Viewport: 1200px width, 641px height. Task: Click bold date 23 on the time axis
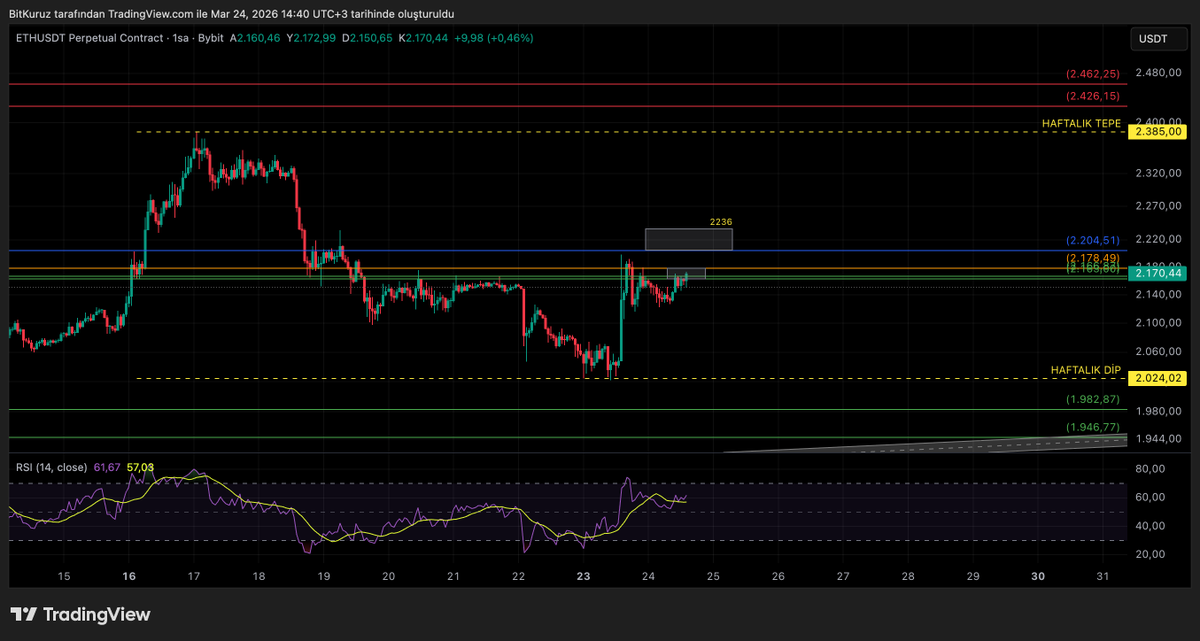[x=584, y=577]
